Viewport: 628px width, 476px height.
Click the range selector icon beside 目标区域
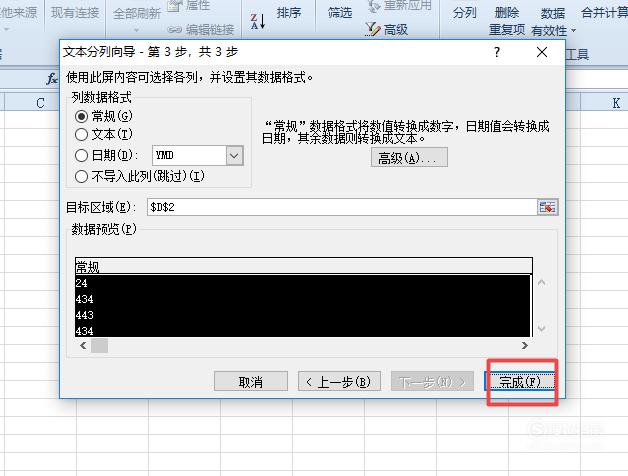tap(547, 207)
